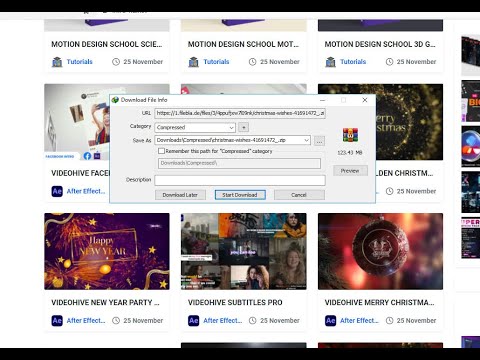
Task: Click After Effects link under Merry Christmas card
Action: click(359, 320)
